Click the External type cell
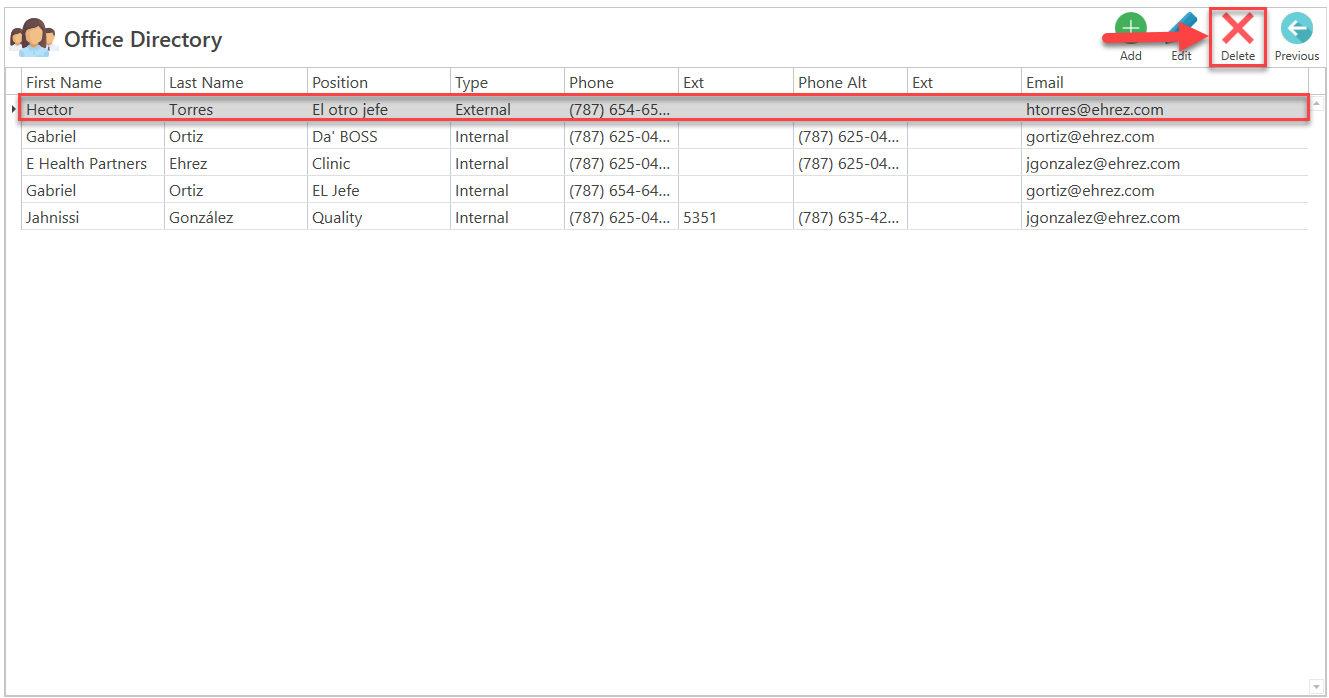 pos(507,109)
